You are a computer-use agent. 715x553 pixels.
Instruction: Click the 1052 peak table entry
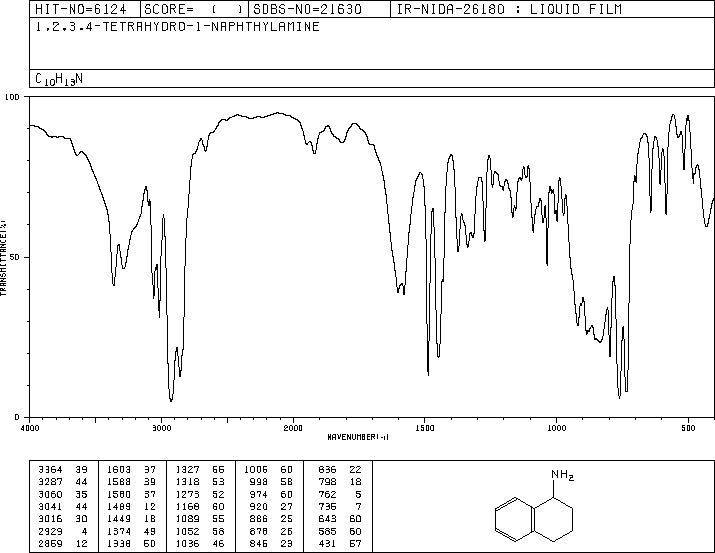[x=200, y=531]
